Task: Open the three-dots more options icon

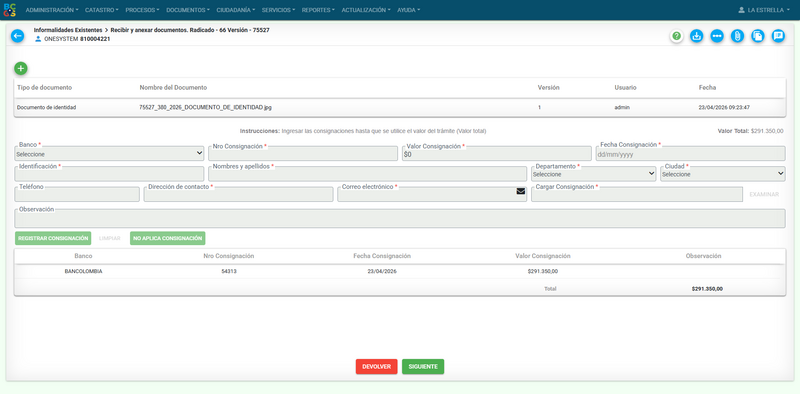Action: coord(717,36)
